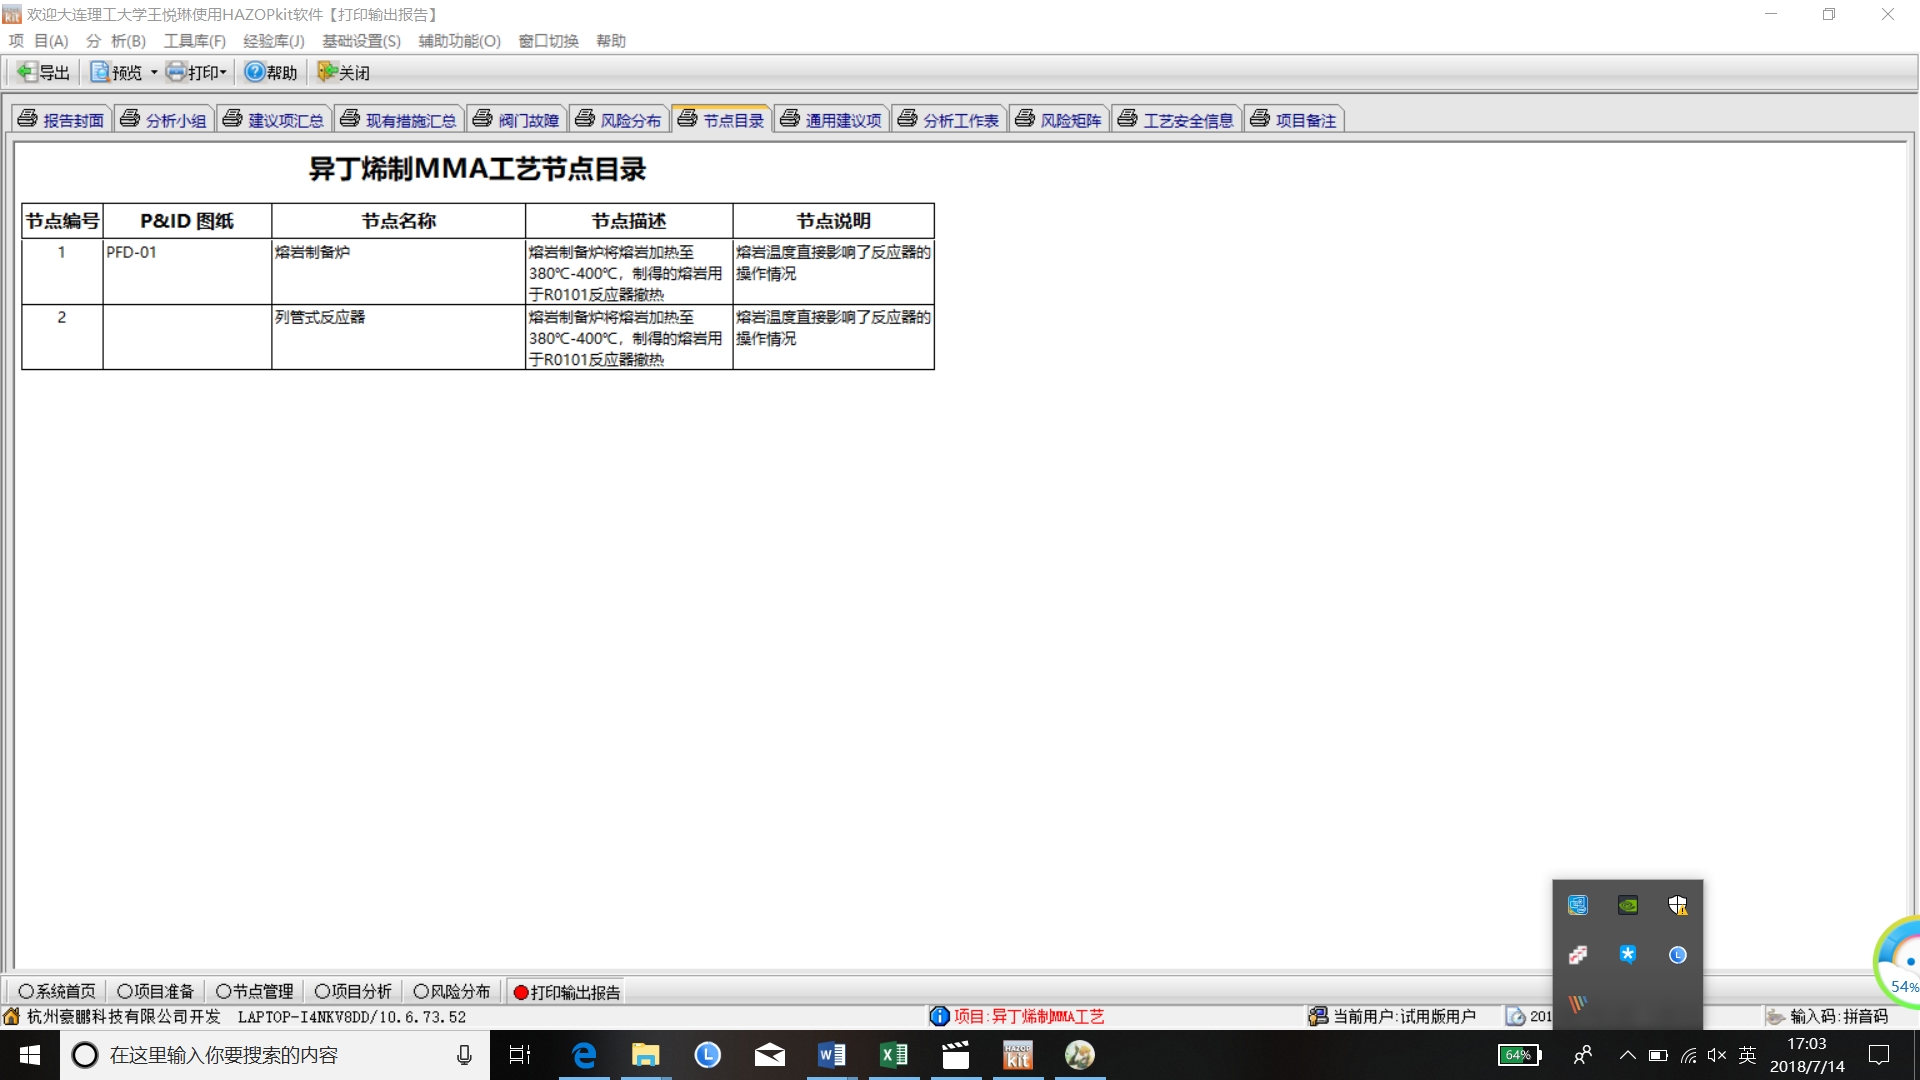1920x1080 pixels.
Task: Click the 打印 printer toolbar icon
Action: click(177, 72)
